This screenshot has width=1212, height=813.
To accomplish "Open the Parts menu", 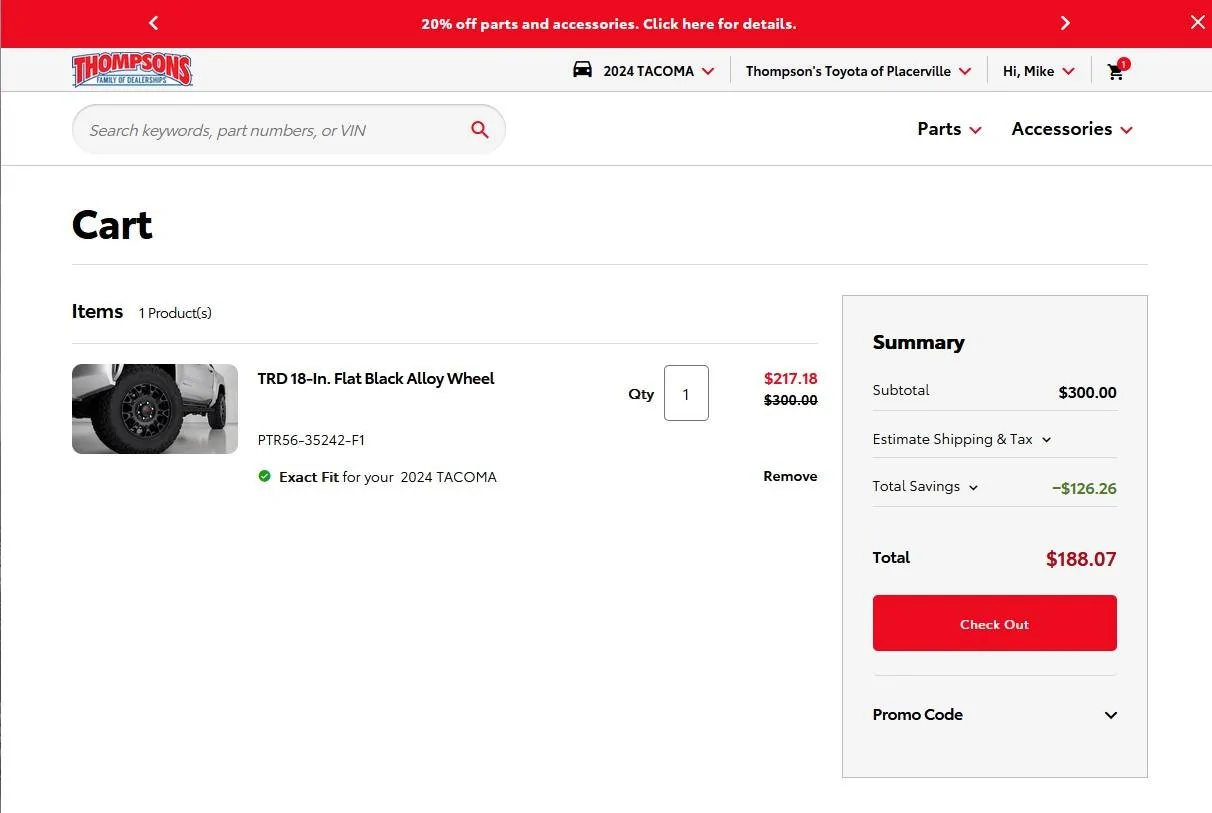I will click(949, 129).
